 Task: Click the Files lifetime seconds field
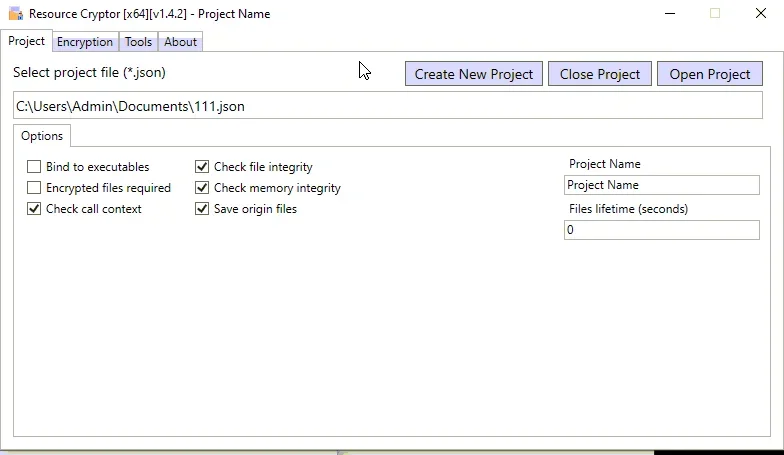pos(662,230)
